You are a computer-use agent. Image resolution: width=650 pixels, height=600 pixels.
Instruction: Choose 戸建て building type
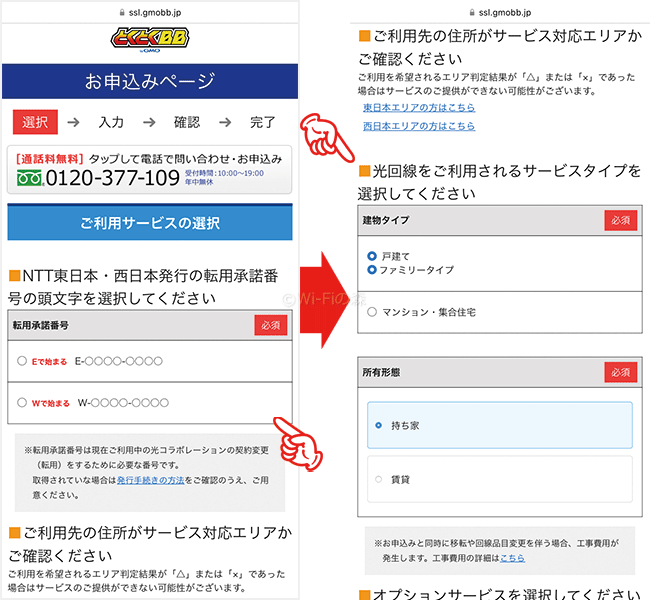(372, 256)
